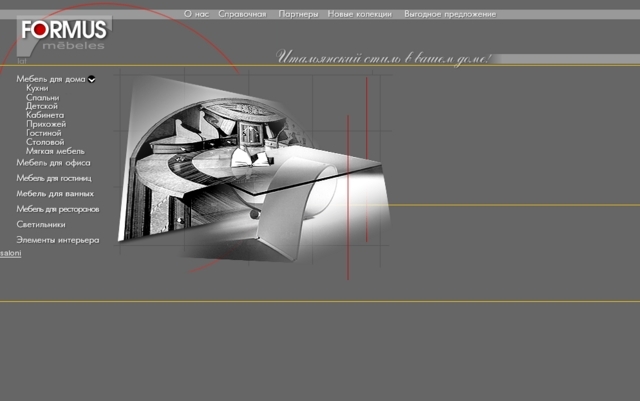Open Новые колекции in the top menu
This screenshot has width=640, height=401.
point(360,14)
